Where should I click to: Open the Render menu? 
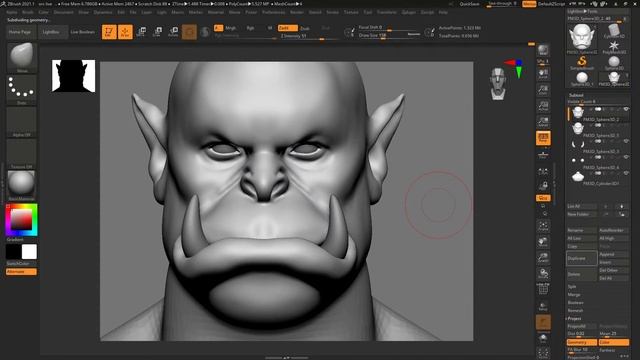(297, 12)
